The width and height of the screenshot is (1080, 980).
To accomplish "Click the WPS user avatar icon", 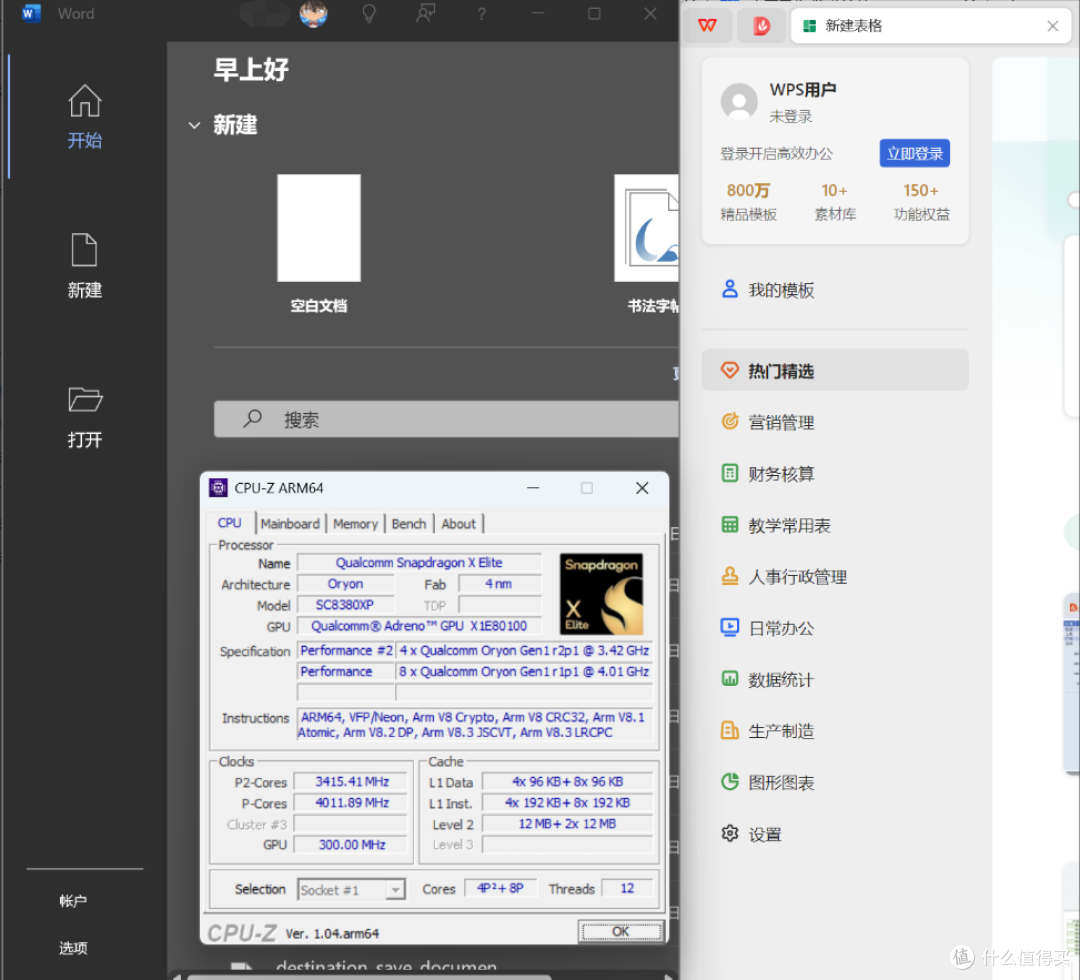I will pos(739,101).
